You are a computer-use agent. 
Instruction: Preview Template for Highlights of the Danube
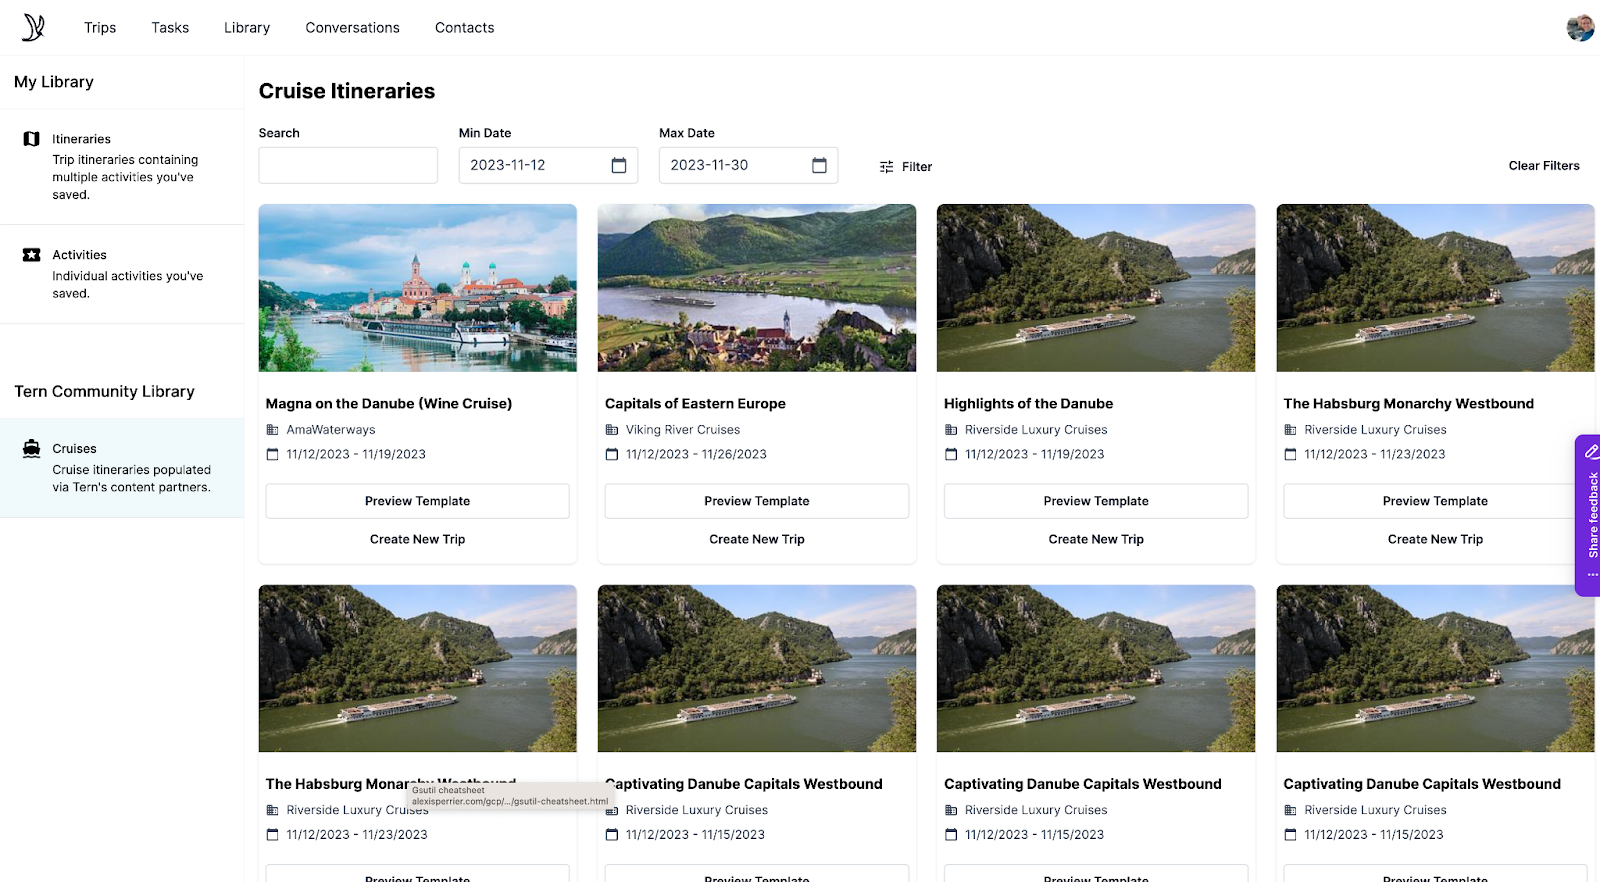[1096, 501]
